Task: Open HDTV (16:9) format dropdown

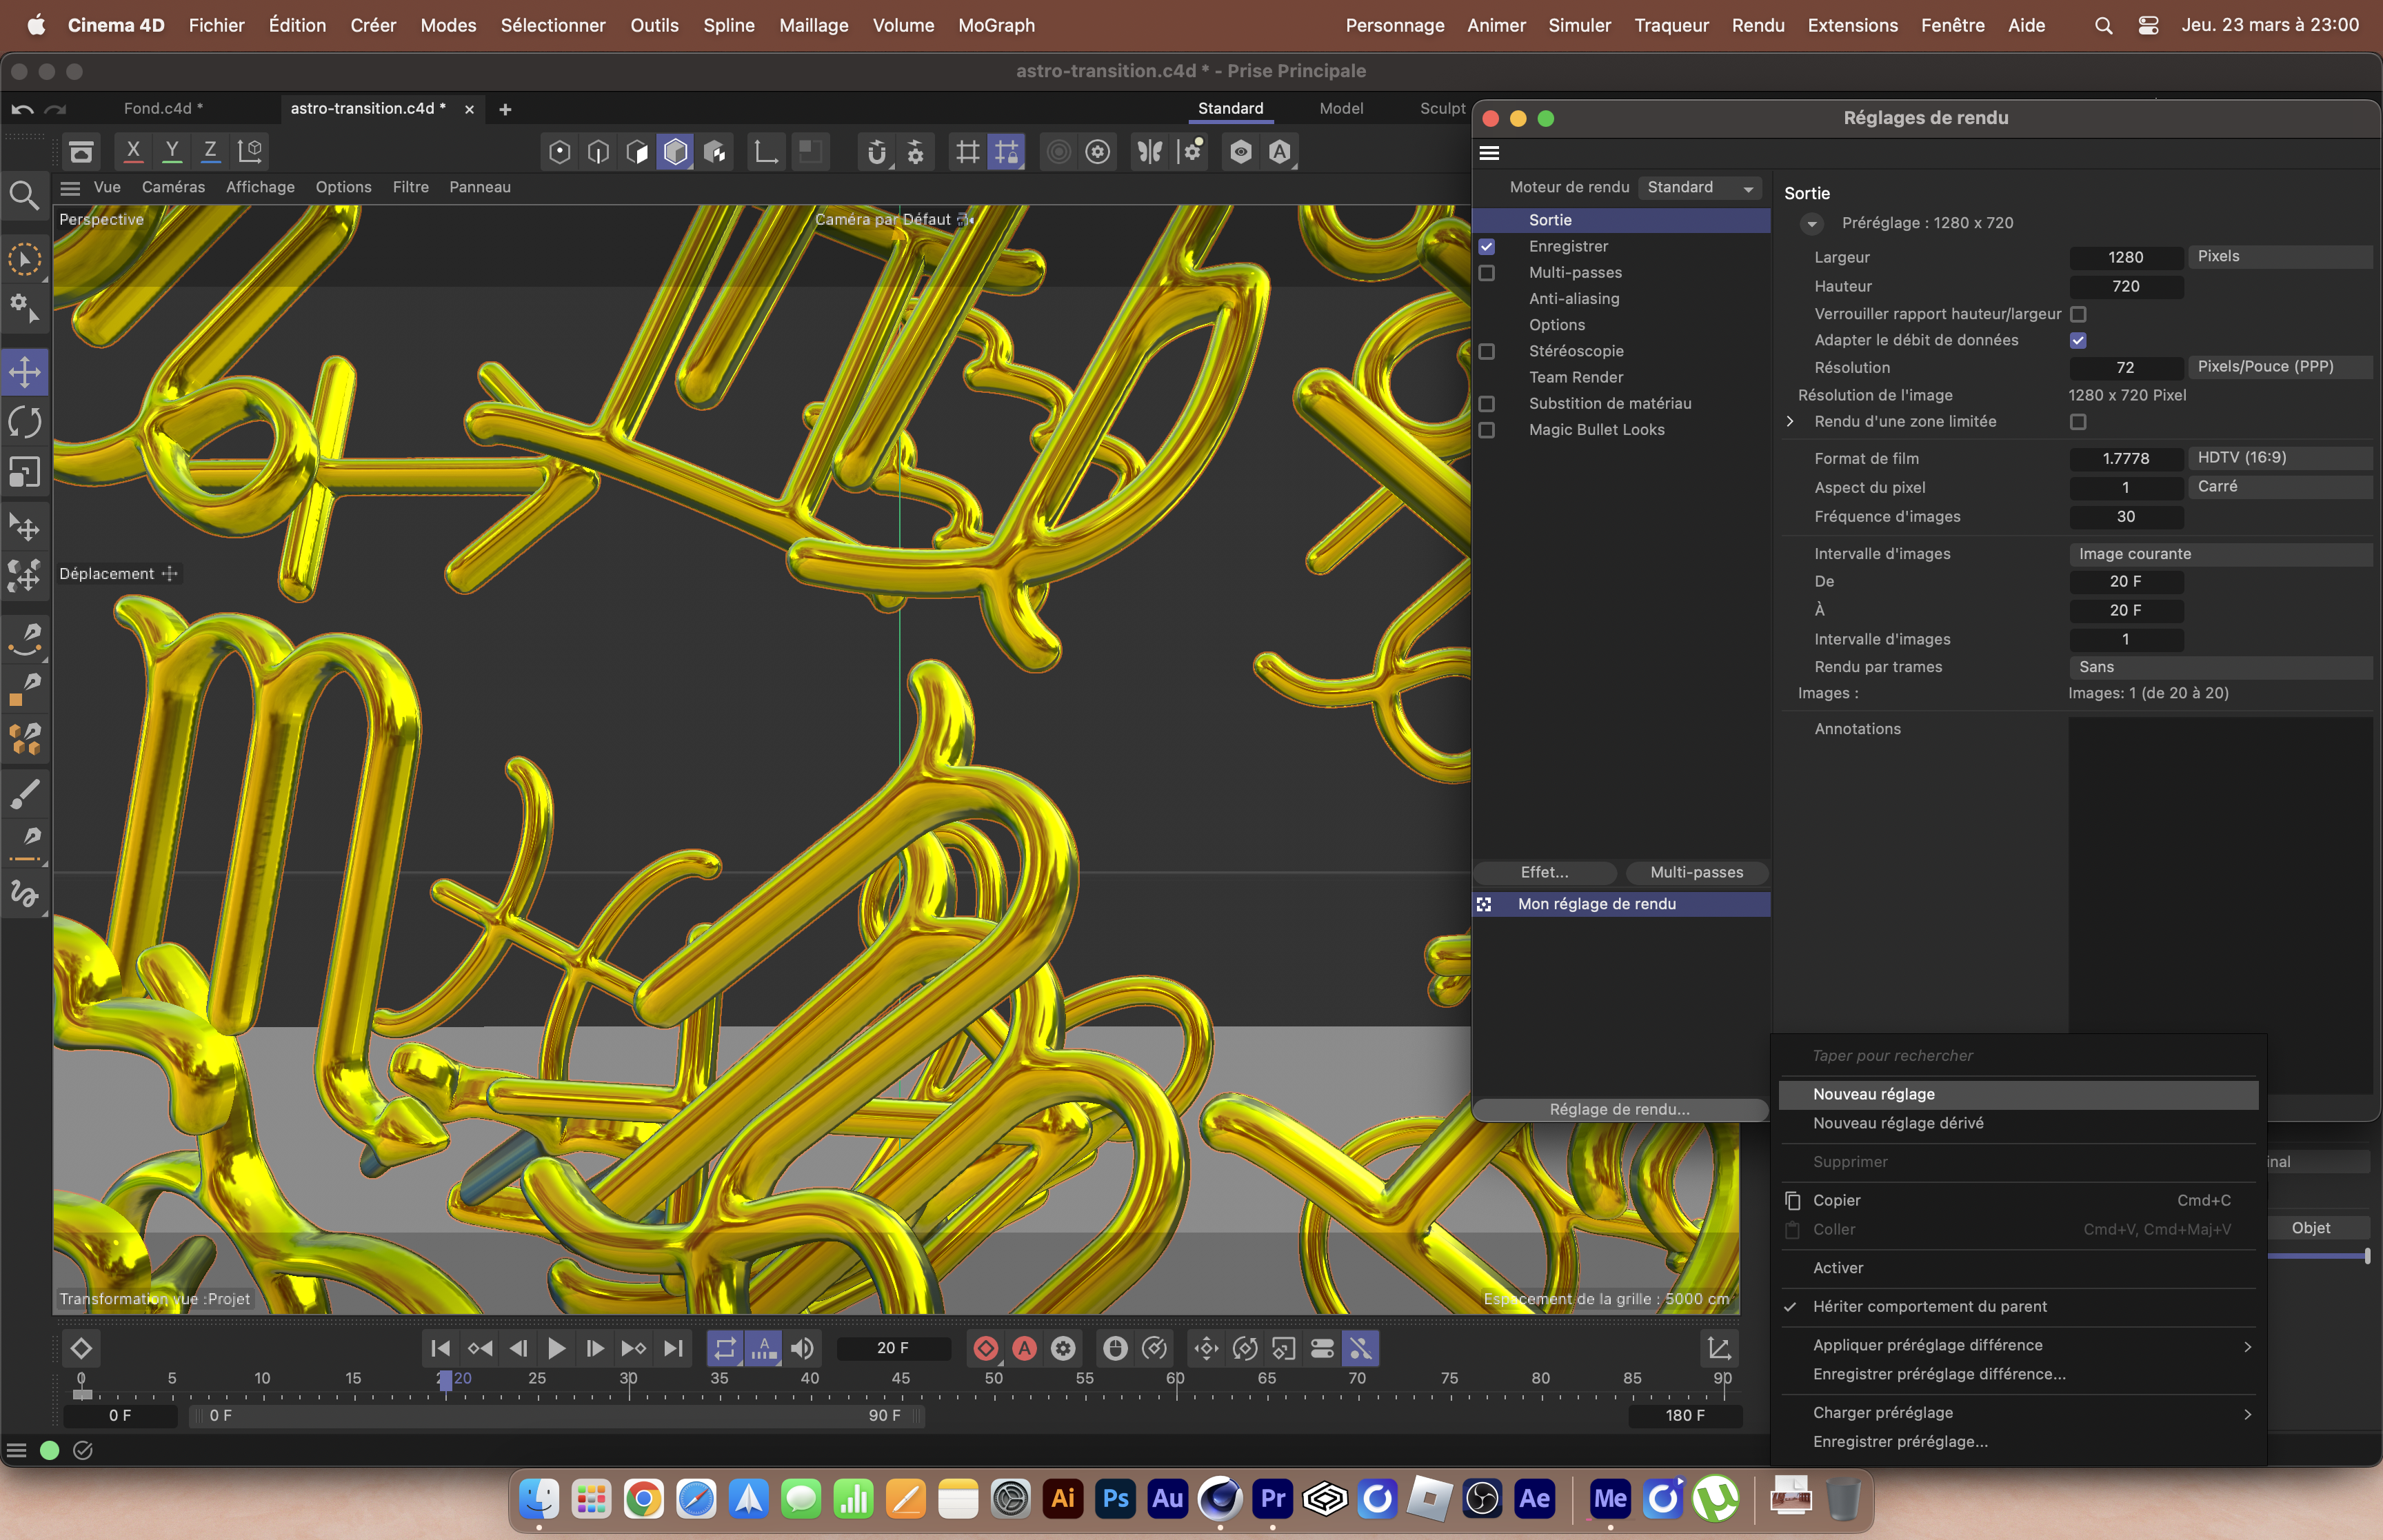Action: [2279, 458]
